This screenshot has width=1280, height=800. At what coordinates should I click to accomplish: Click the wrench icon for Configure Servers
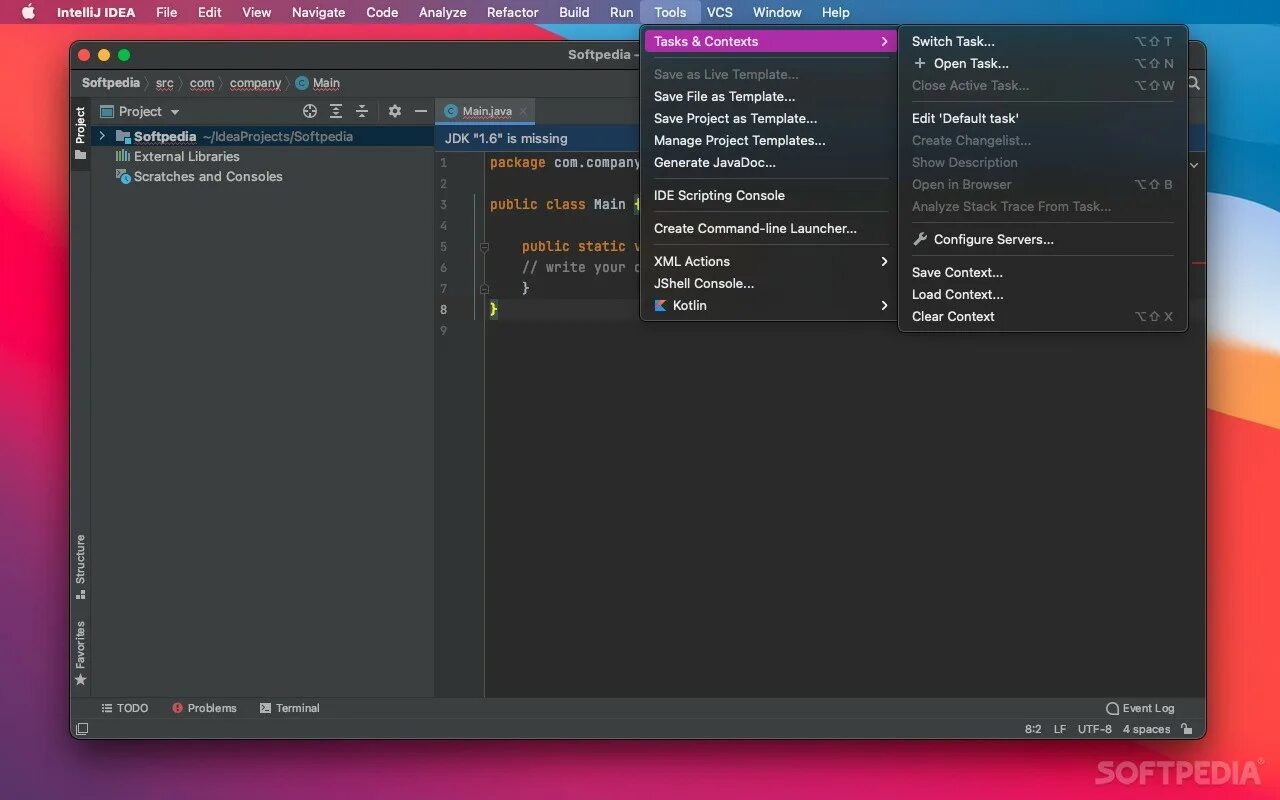[920, 239]
